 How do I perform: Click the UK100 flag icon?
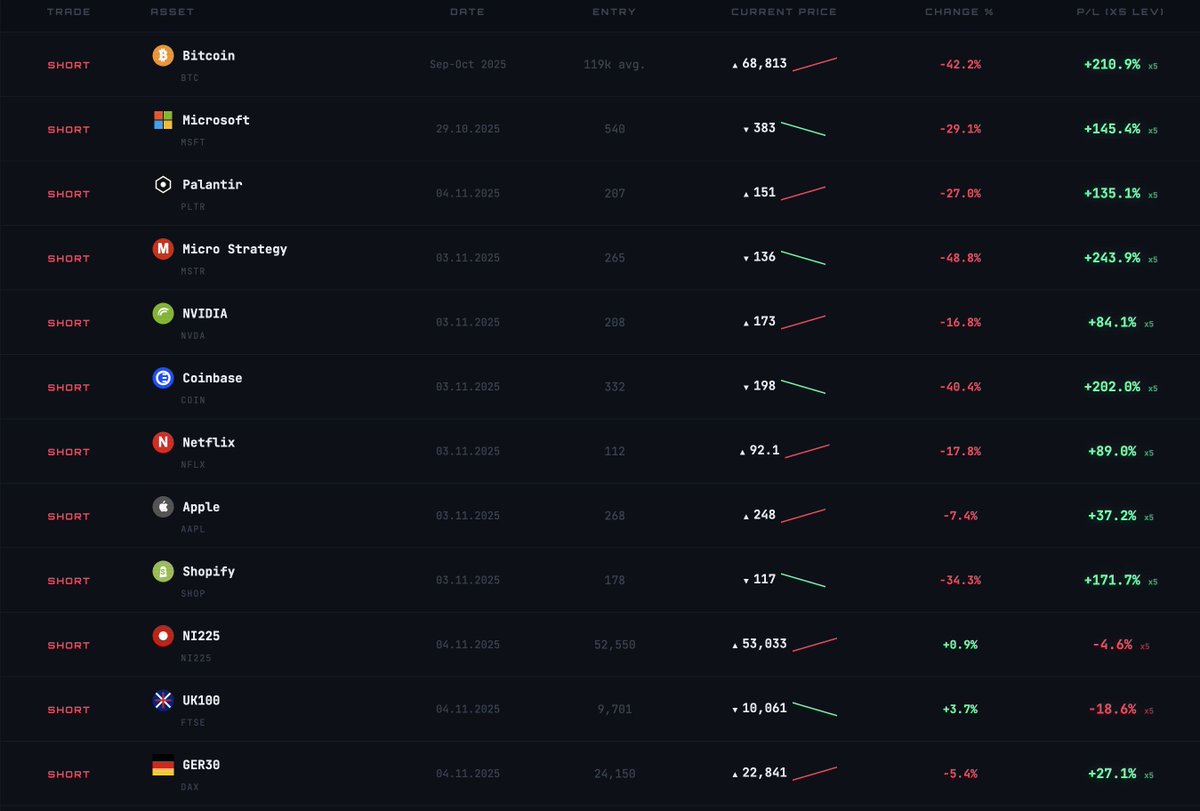163,701
